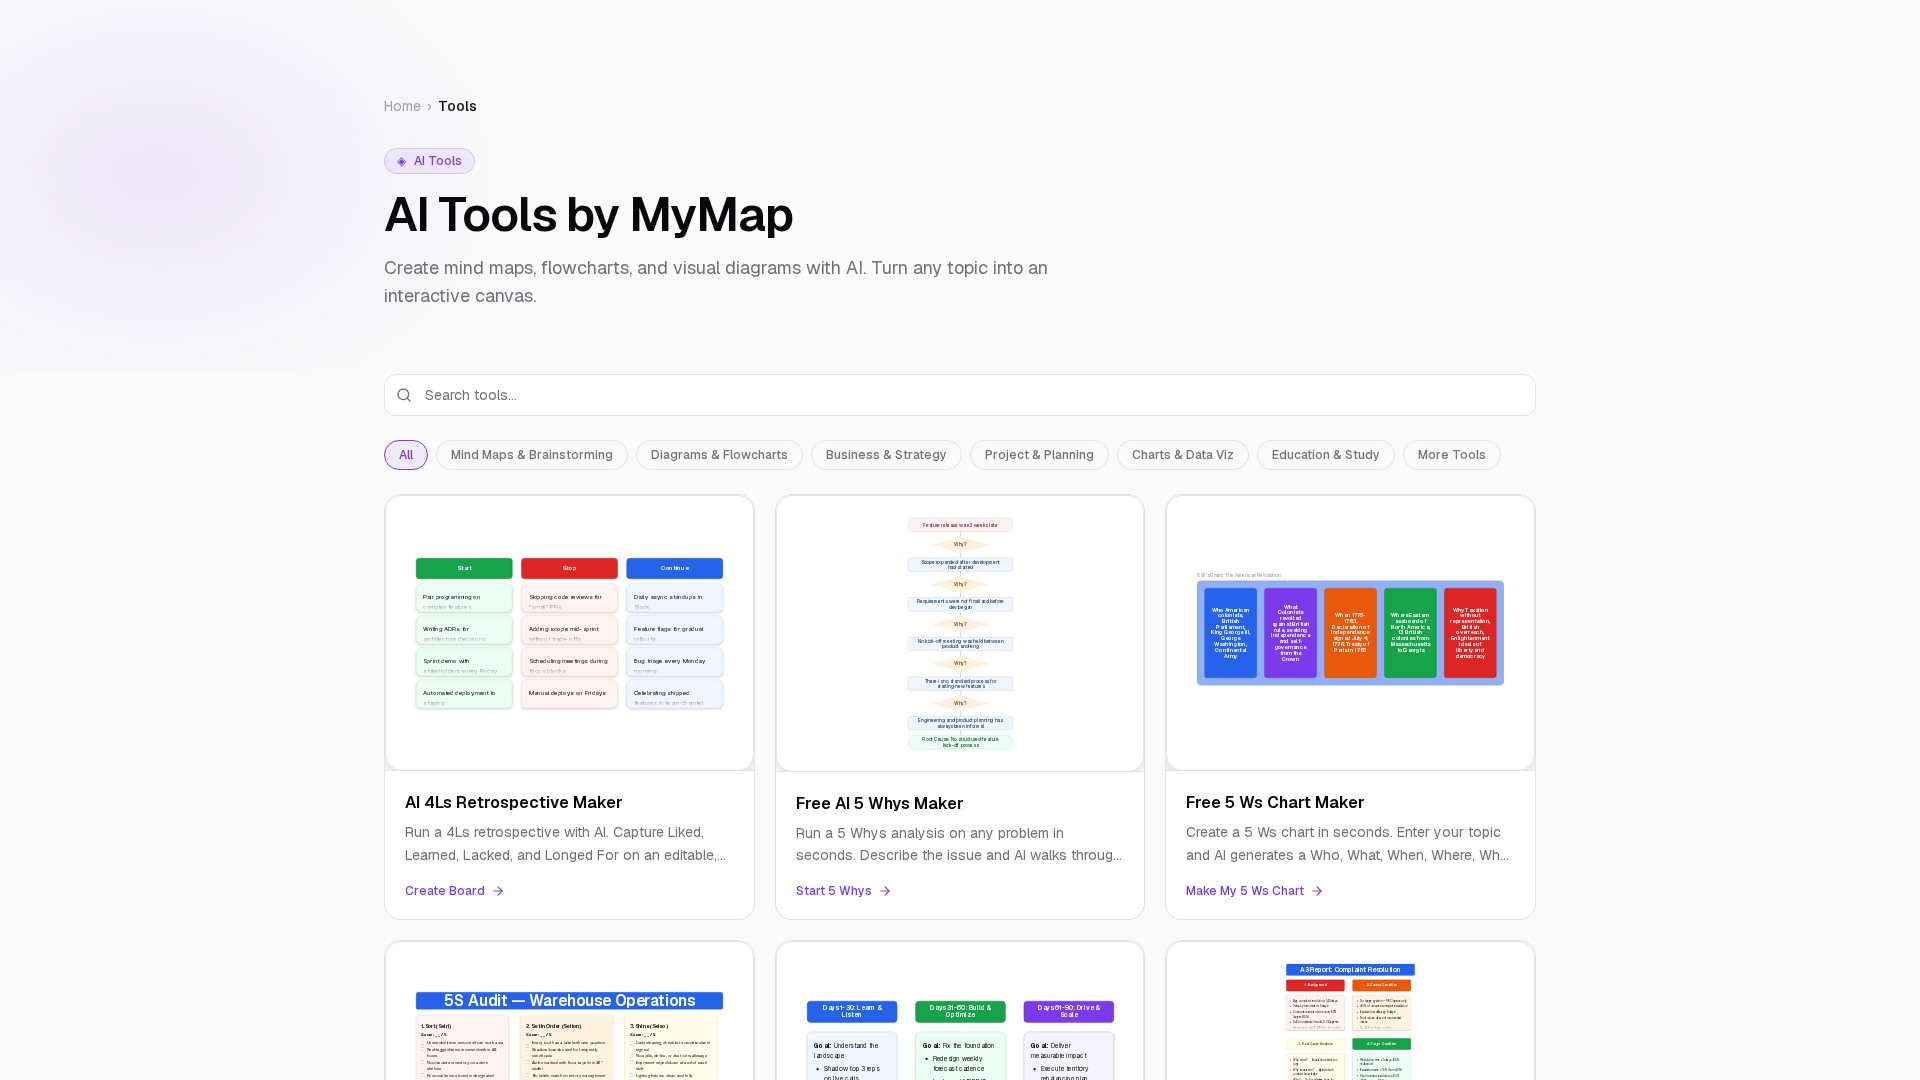Click the AI Tools badge
The height and width of the screenshot is (1080, 1920).
(429, 161)
